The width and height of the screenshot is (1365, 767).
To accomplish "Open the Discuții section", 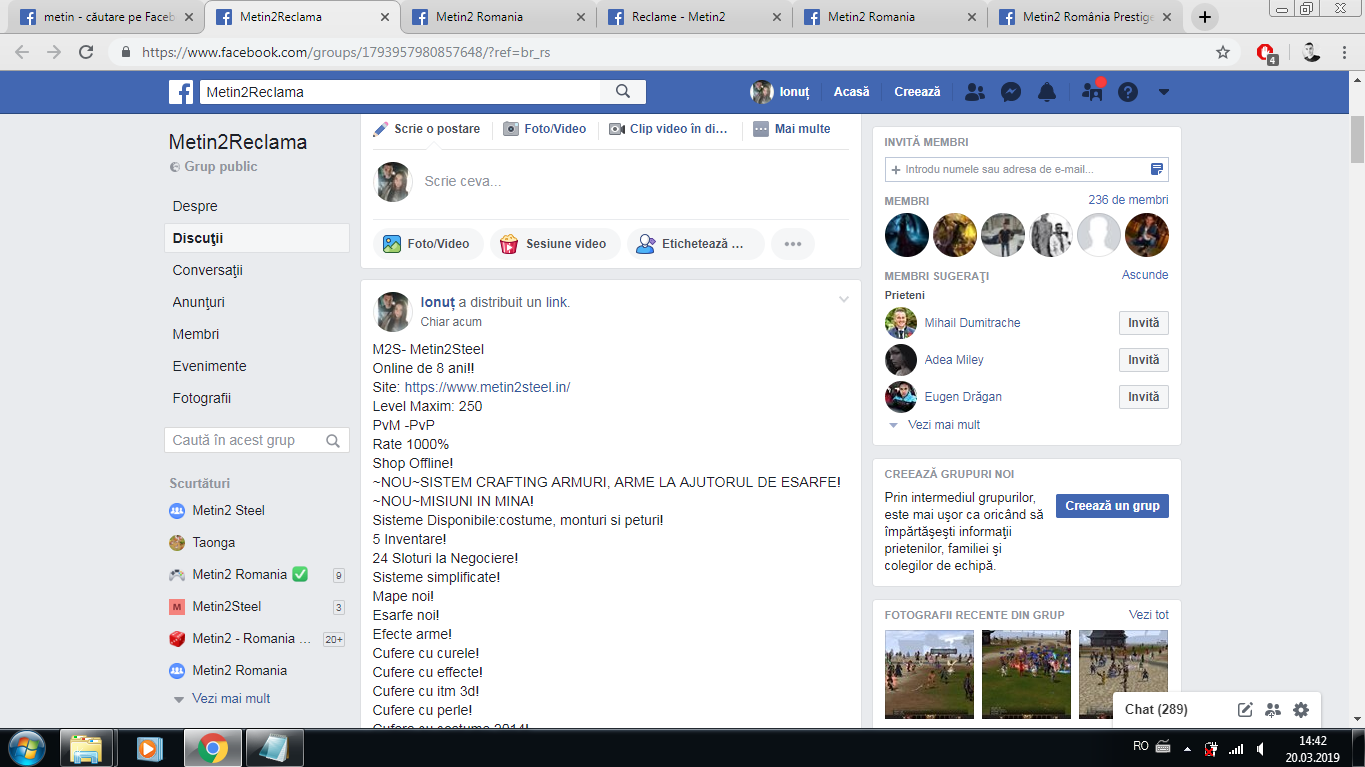I will click(x=257, y=238).
